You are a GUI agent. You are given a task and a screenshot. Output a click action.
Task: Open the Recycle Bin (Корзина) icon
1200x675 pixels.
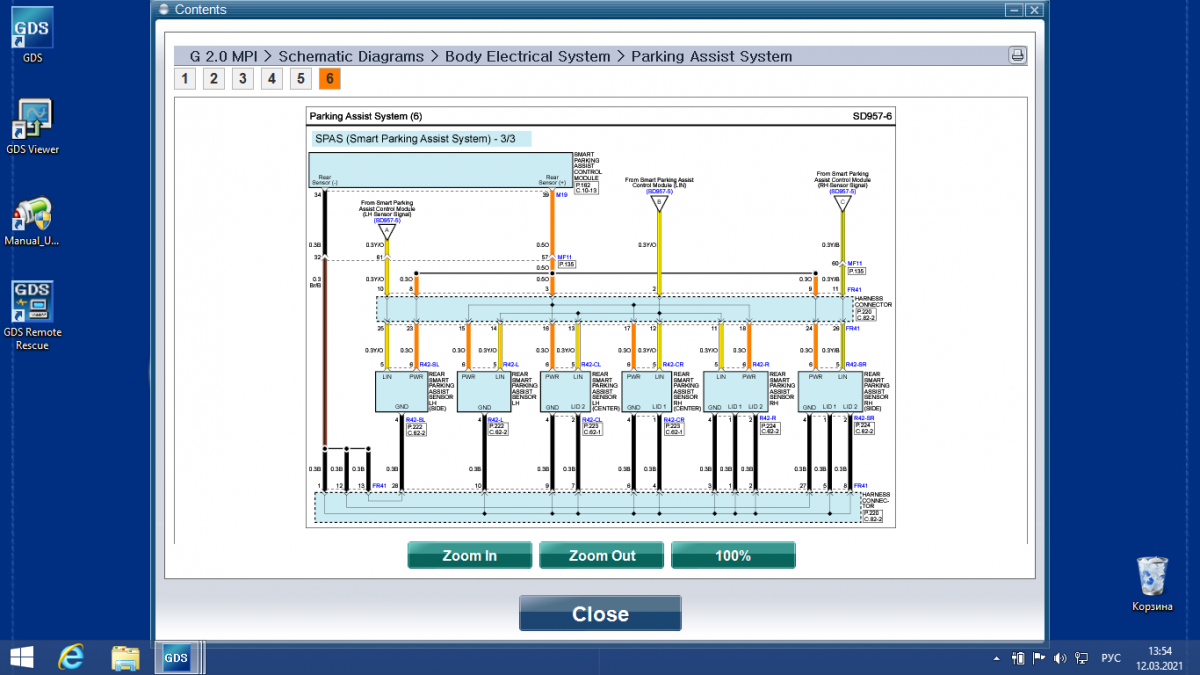tap(1152, 583)
